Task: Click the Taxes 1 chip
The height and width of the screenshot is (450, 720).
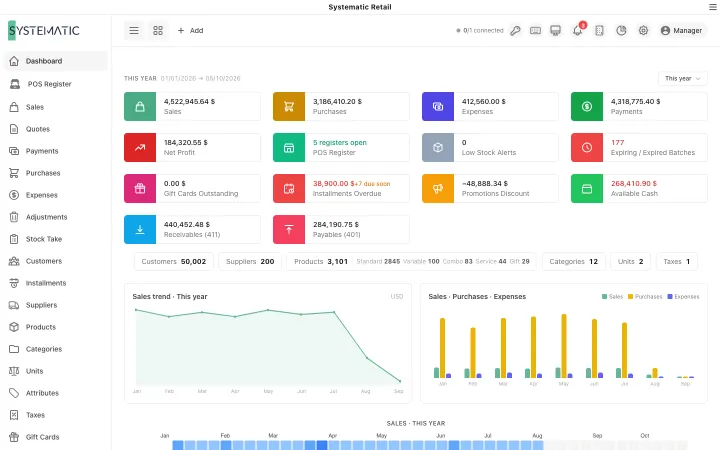Action: click(676, 261)
